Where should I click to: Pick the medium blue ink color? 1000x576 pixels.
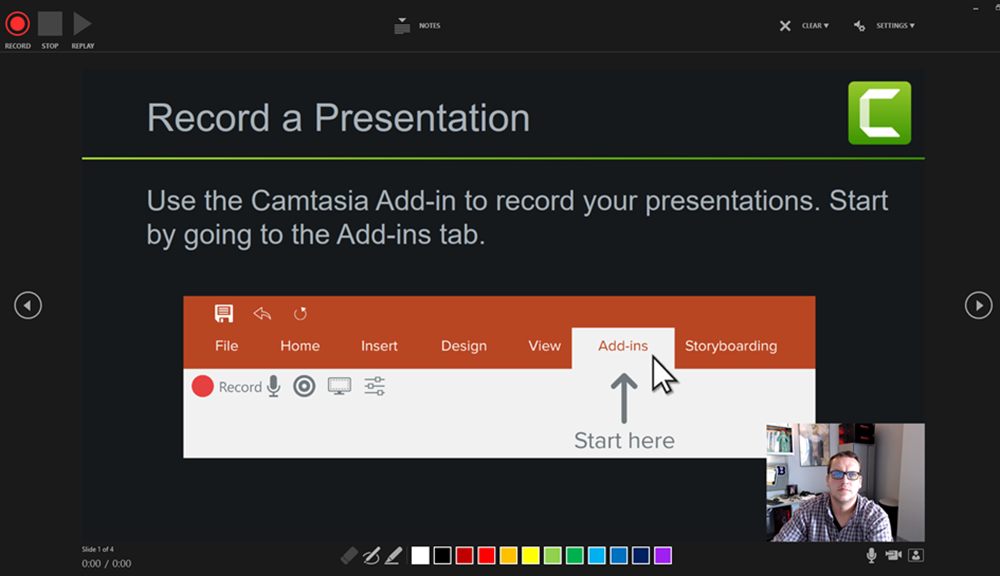point(619,556)
